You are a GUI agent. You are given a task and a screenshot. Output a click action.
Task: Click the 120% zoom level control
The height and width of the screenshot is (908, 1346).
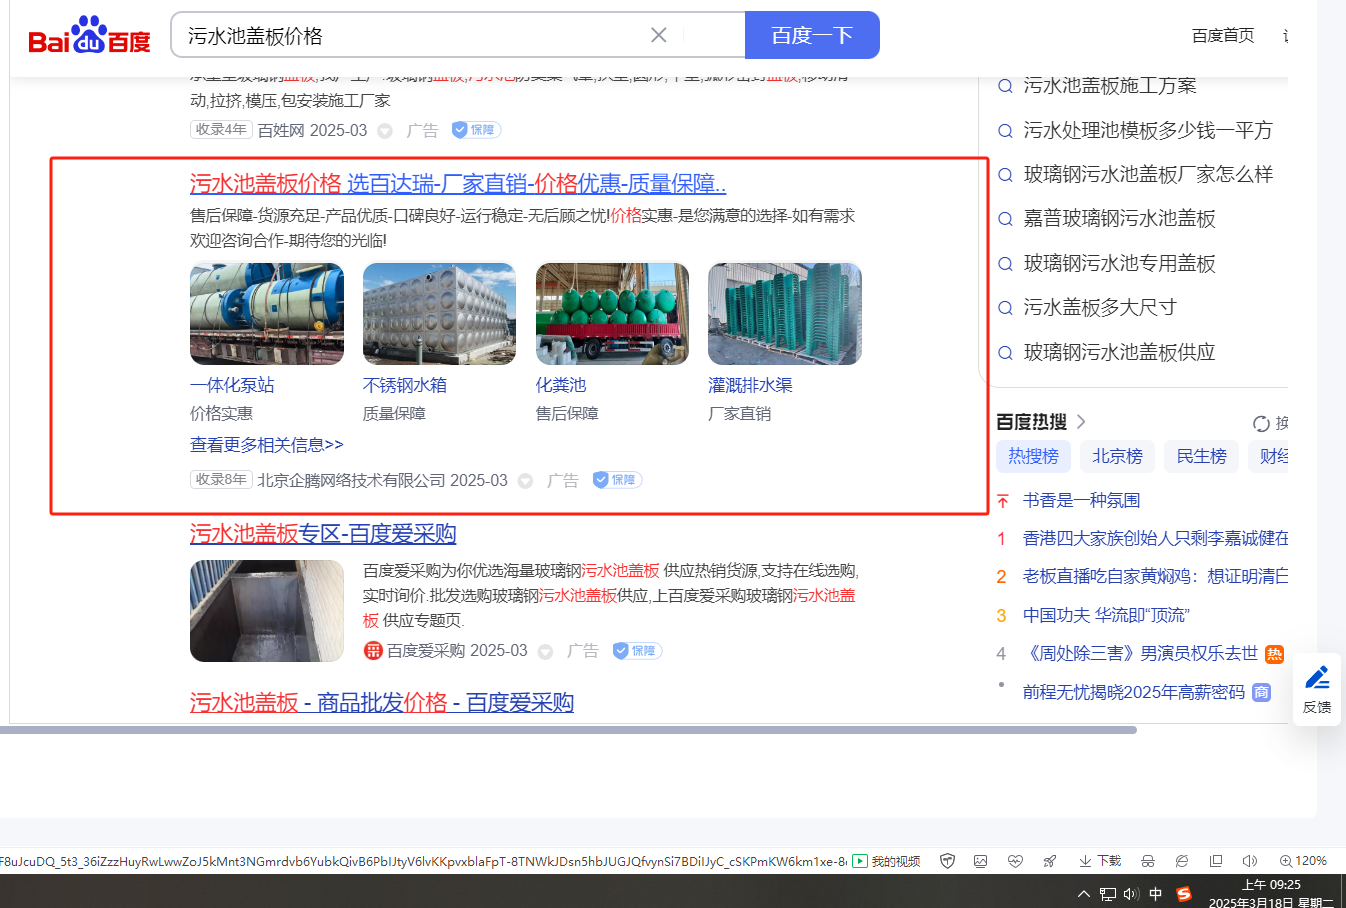[1303, 861]
